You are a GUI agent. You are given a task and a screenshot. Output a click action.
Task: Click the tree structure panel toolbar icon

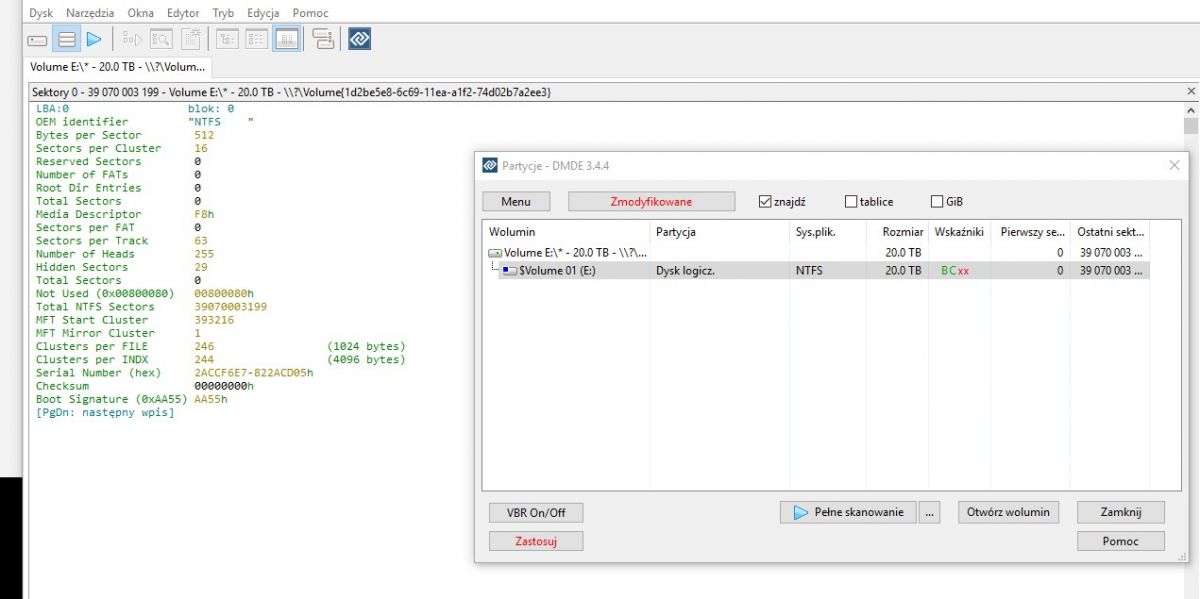[322, 40]
